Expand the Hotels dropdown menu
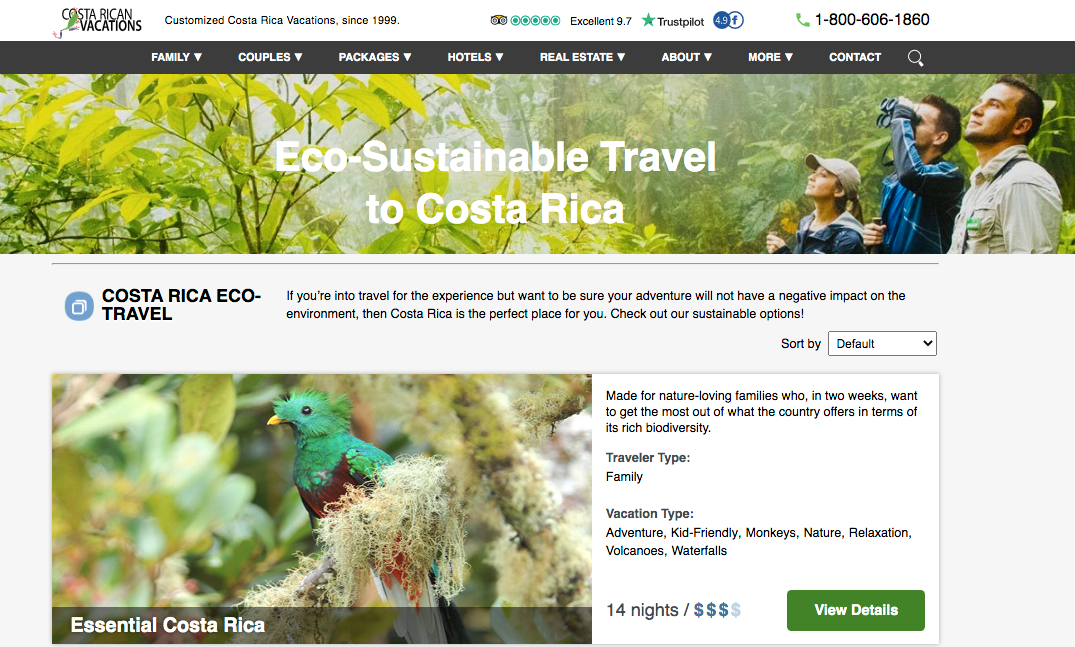This screenshot has height=647, width=1075. 476,57
